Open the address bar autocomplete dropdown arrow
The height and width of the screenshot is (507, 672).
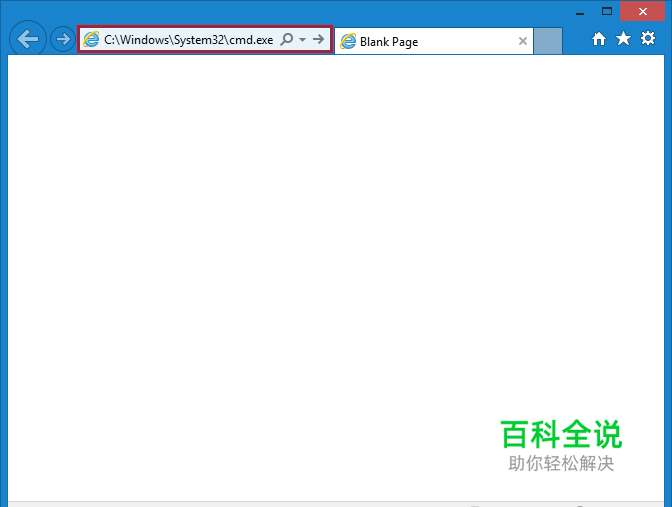tap(303, 39)
